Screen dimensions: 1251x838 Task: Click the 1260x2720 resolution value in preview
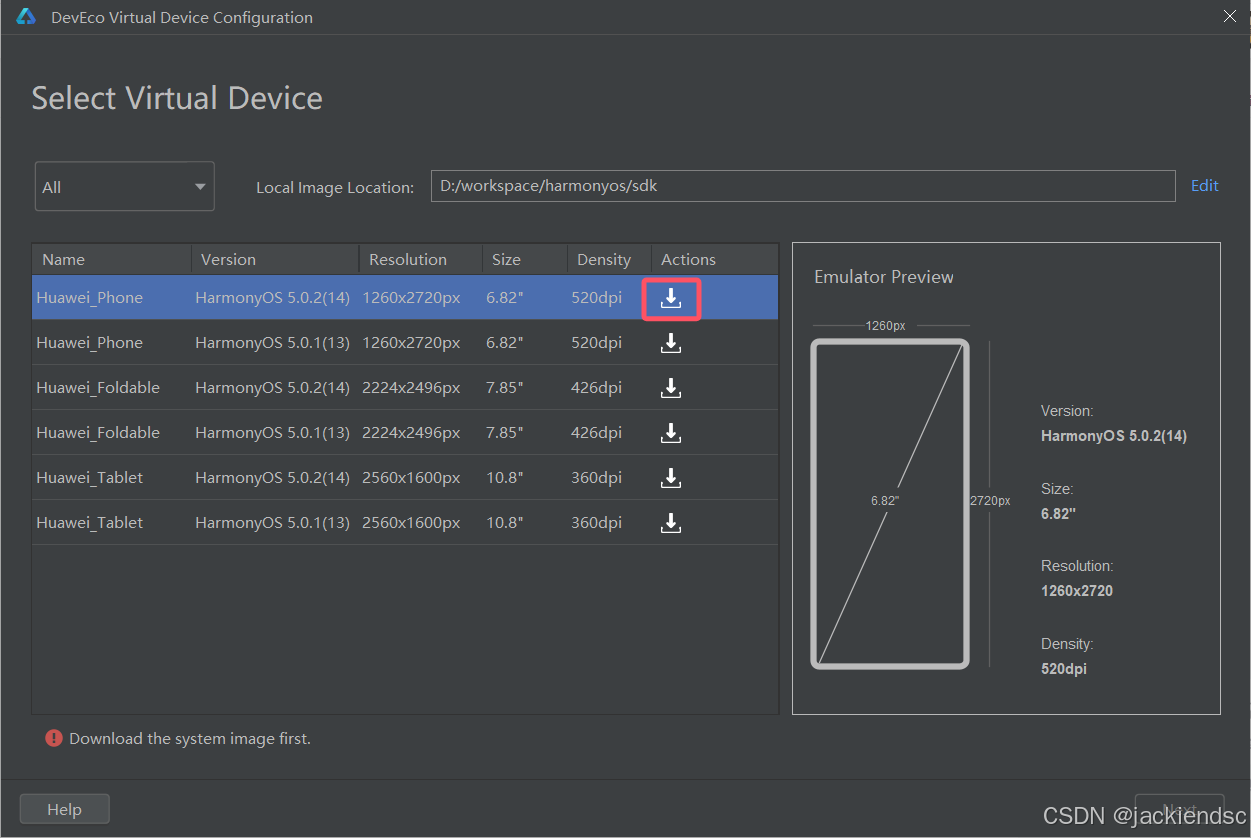[1077, 591]
